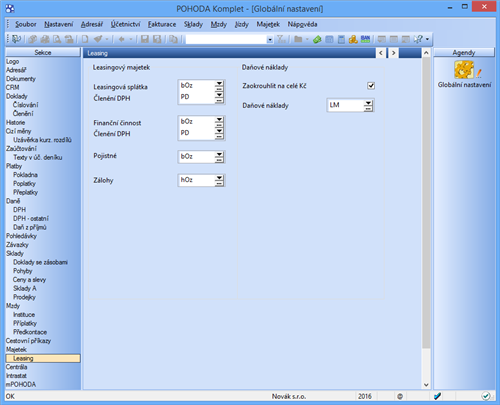Click year 2016 in the status bar

365,396
